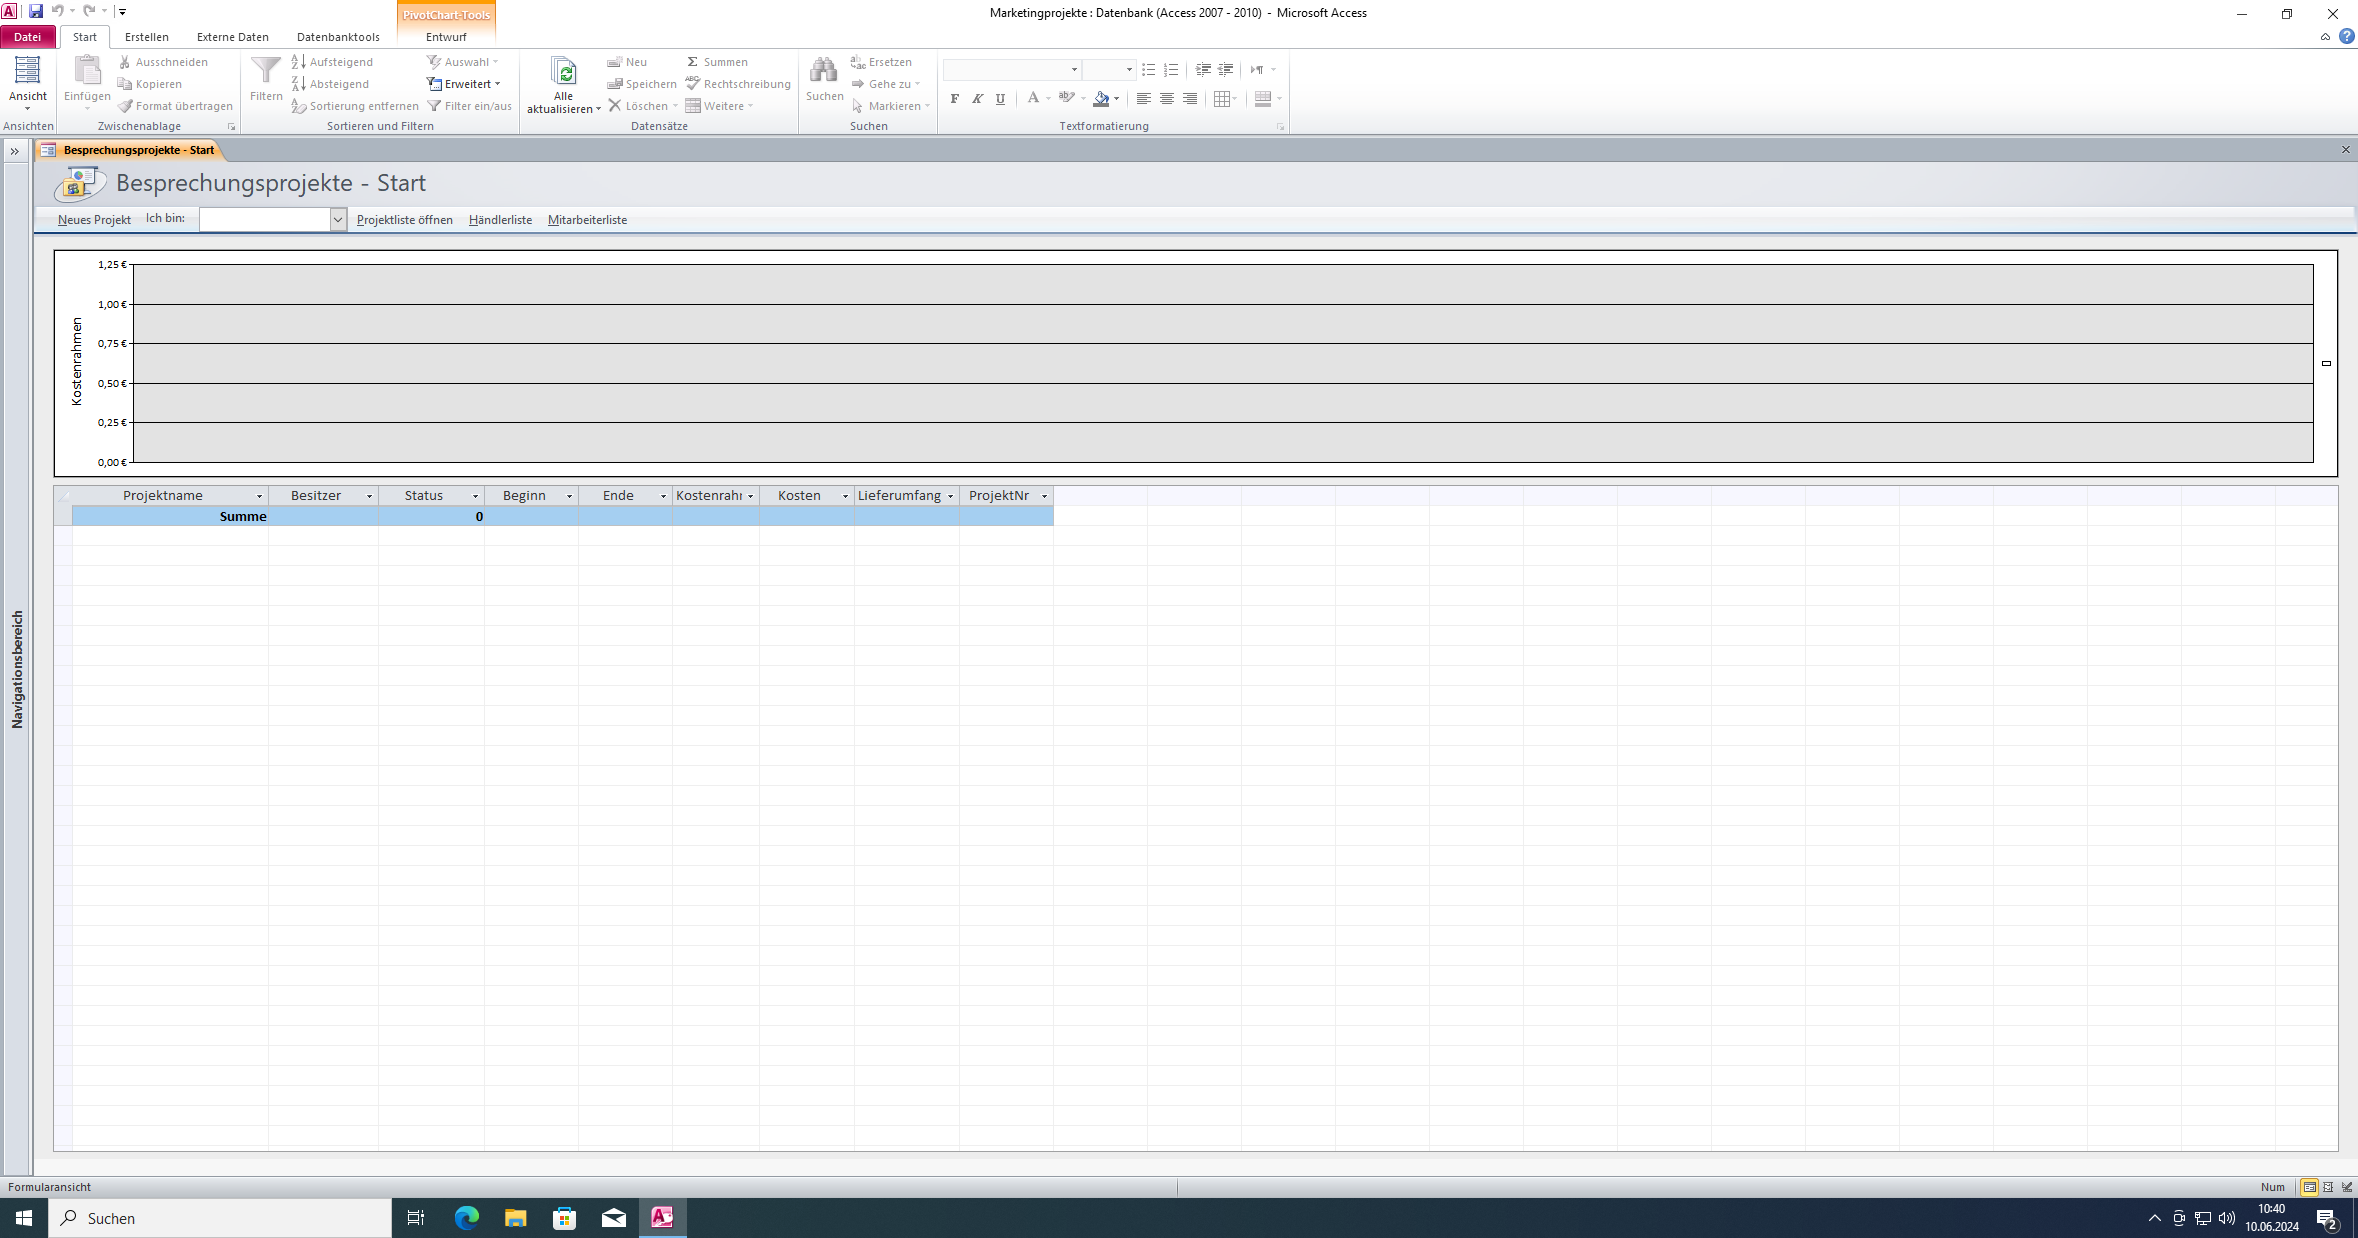
Task: Open File Explorer from the taskbar
Action: (x=515, y=1217)
